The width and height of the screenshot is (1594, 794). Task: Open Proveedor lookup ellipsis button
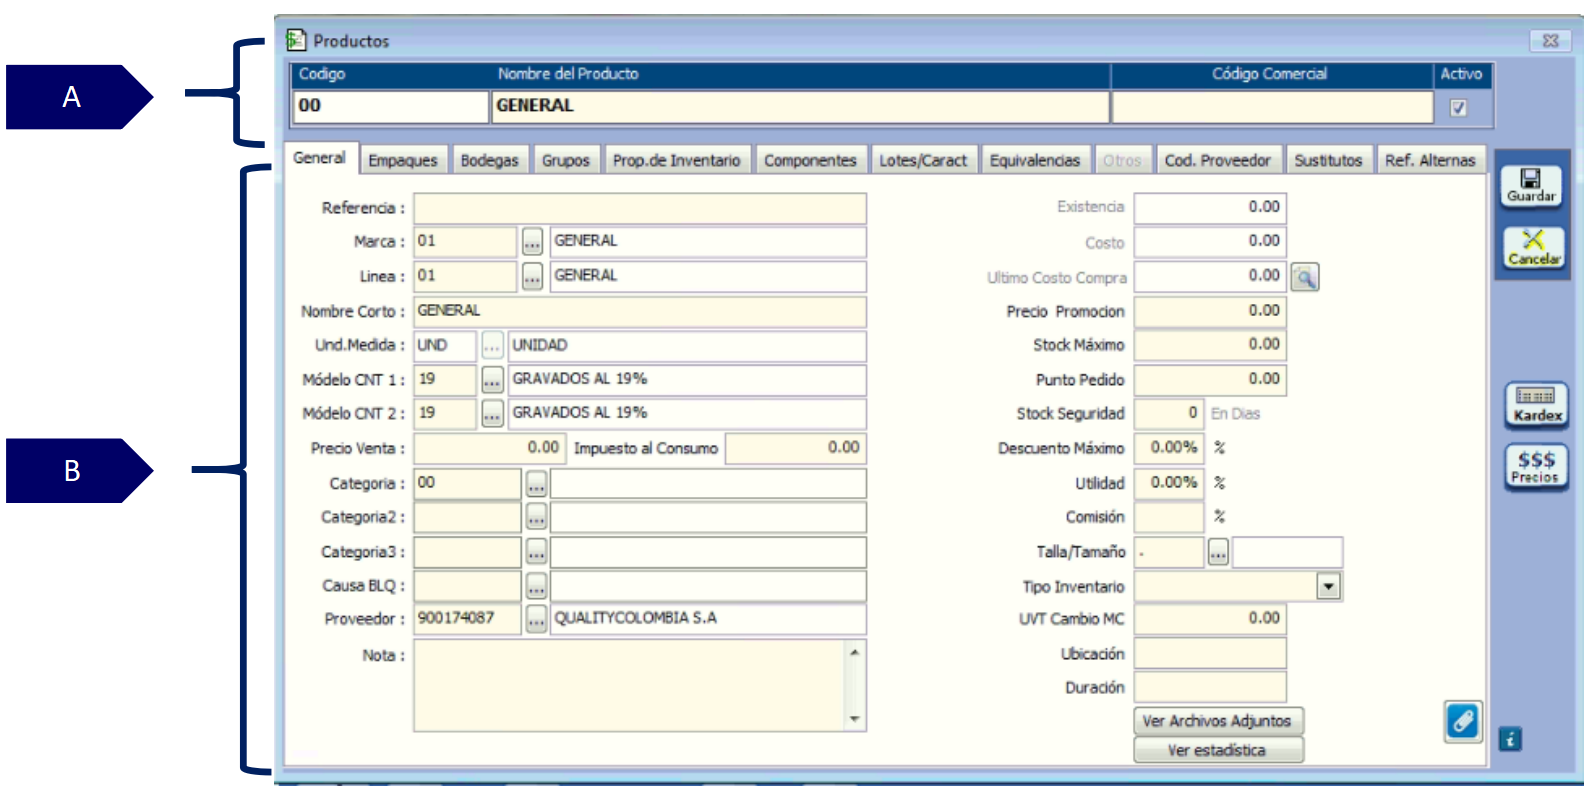pyautogui.click(x=536, y=619)
